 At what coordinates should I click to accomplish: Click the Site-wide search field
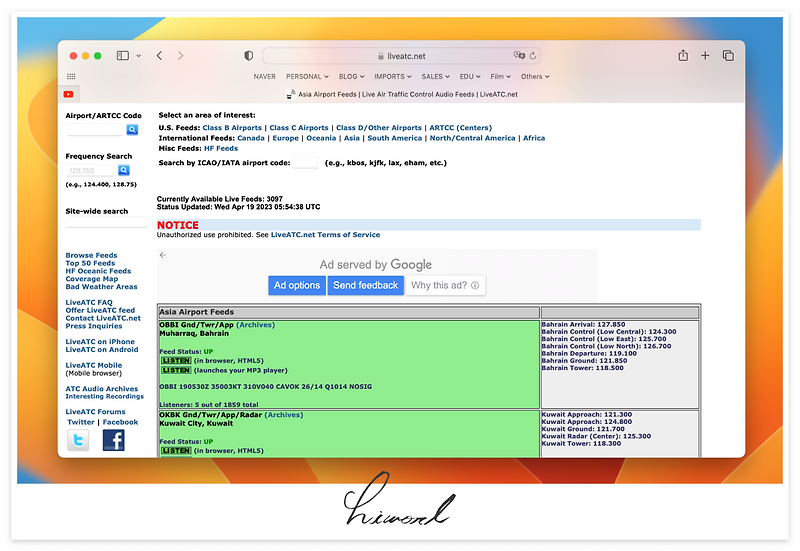[x=106, y=222]
